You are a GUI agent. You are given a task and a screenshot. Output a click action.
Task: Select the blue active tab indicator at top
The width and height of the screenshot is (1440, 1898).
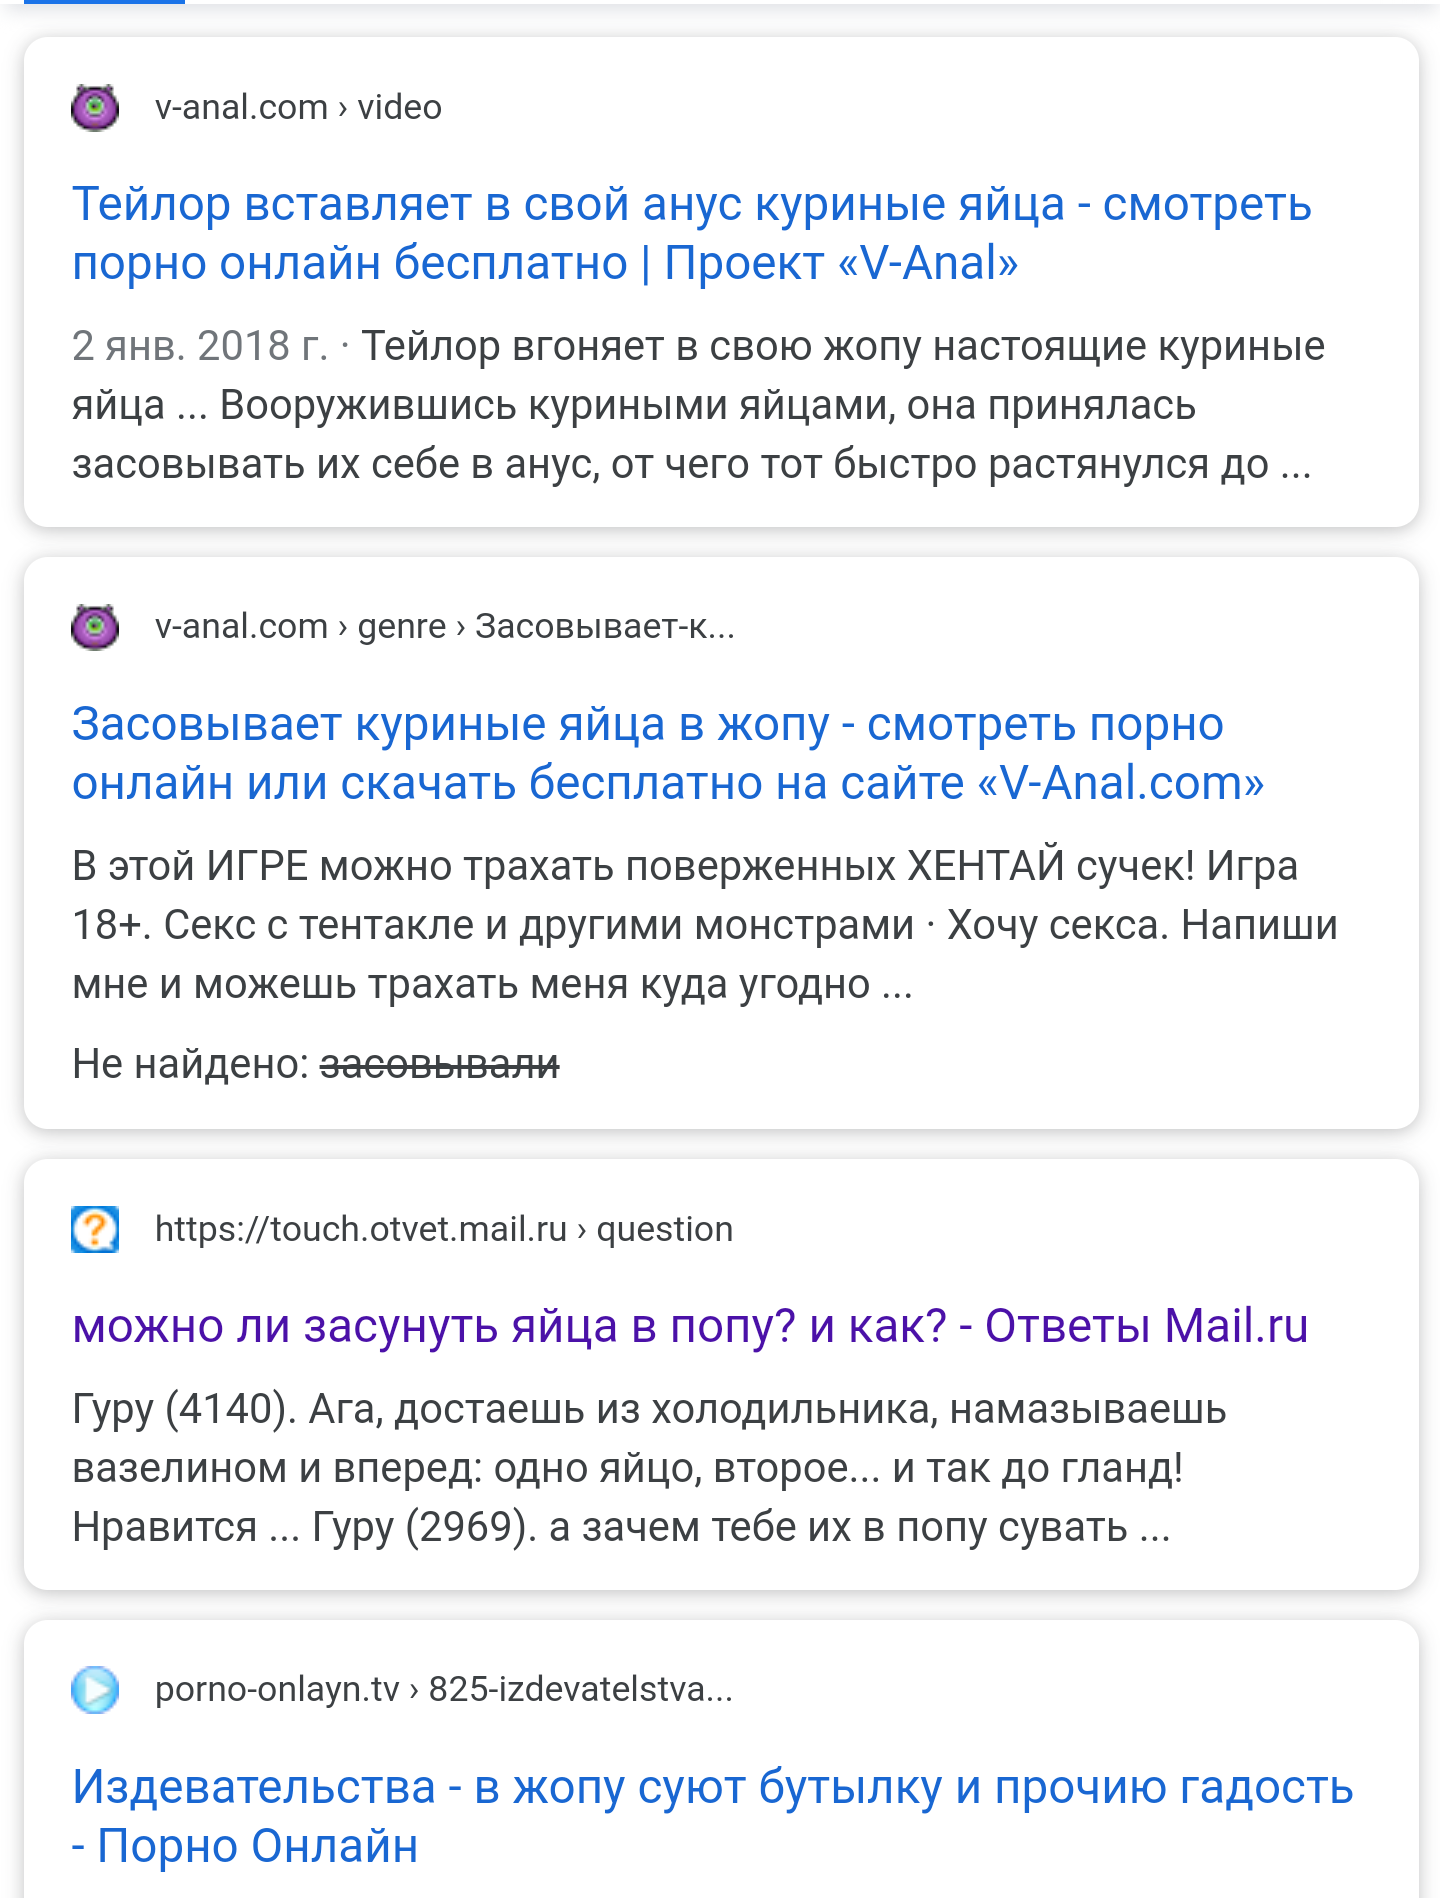104,2
